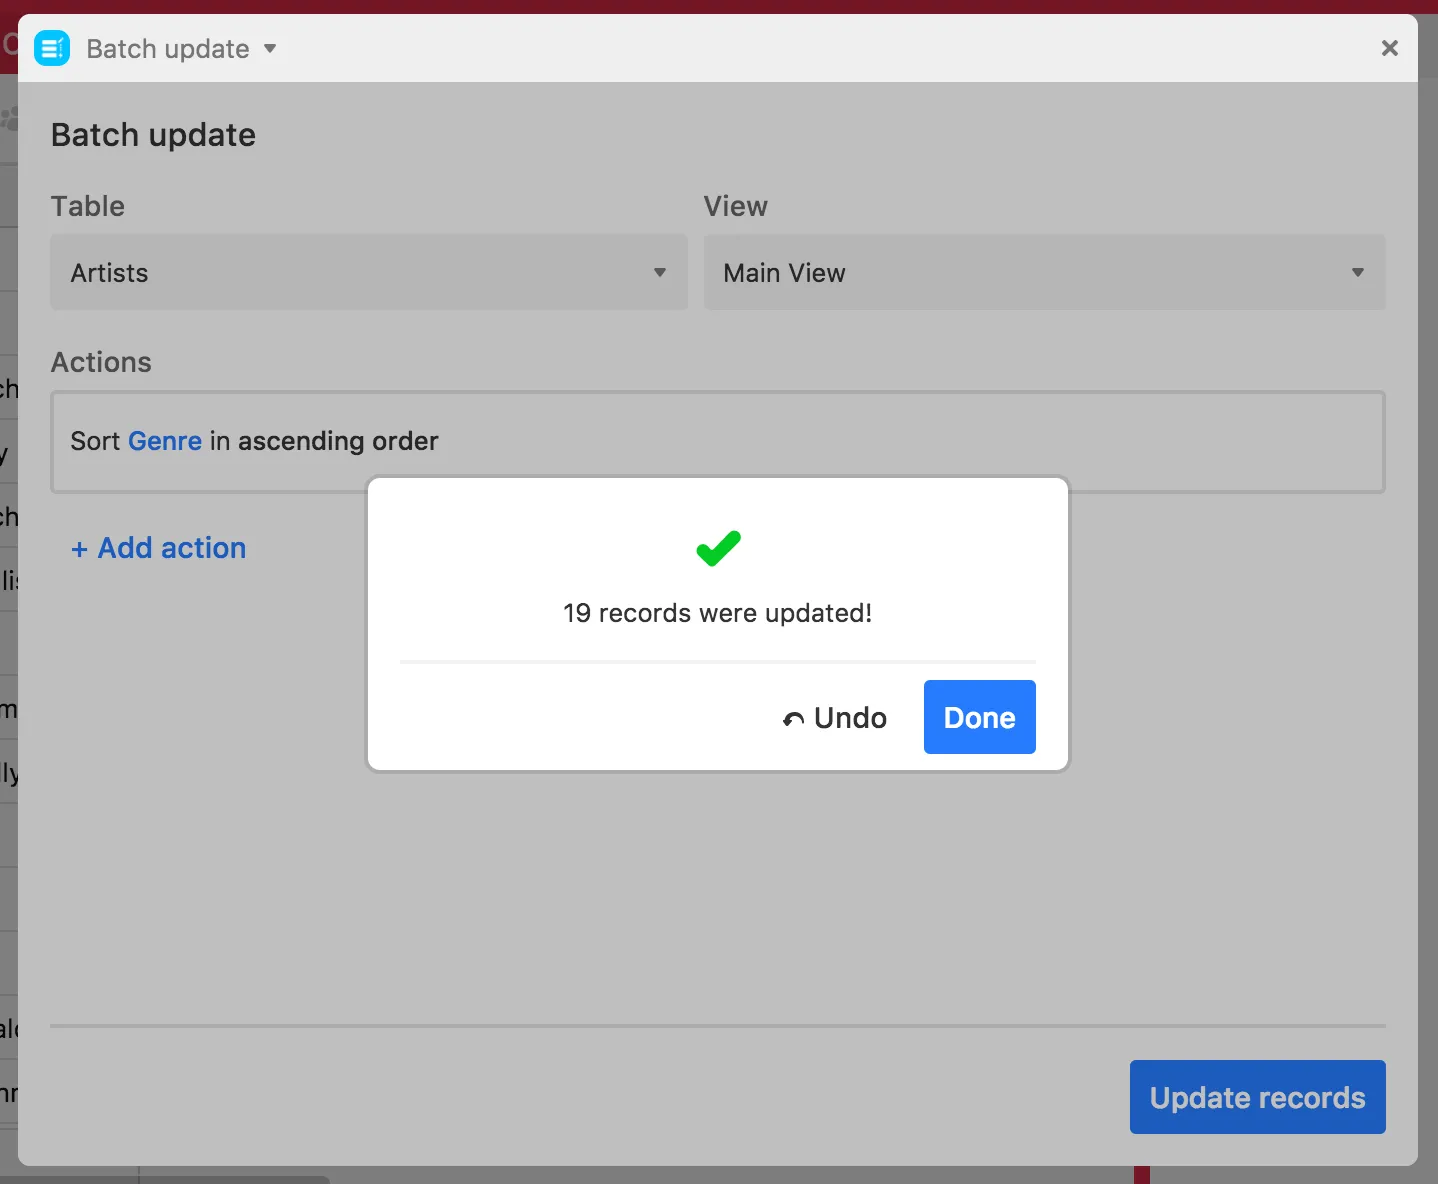Click the 'Sort' word in the action row
The image size is (1438, 1184).
pos(95,441)
